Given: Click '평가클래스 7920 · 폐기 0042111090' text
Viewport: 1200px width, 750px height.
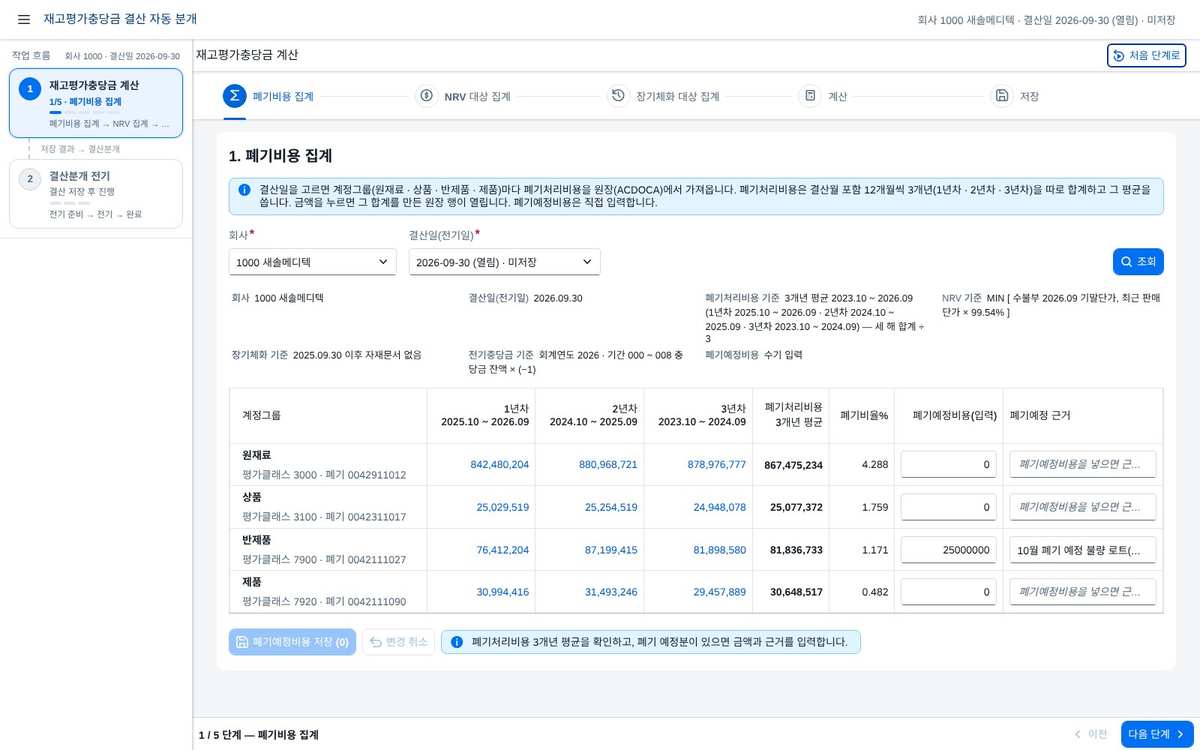Looking at the screenshot, I should click(x=324, y=601).
